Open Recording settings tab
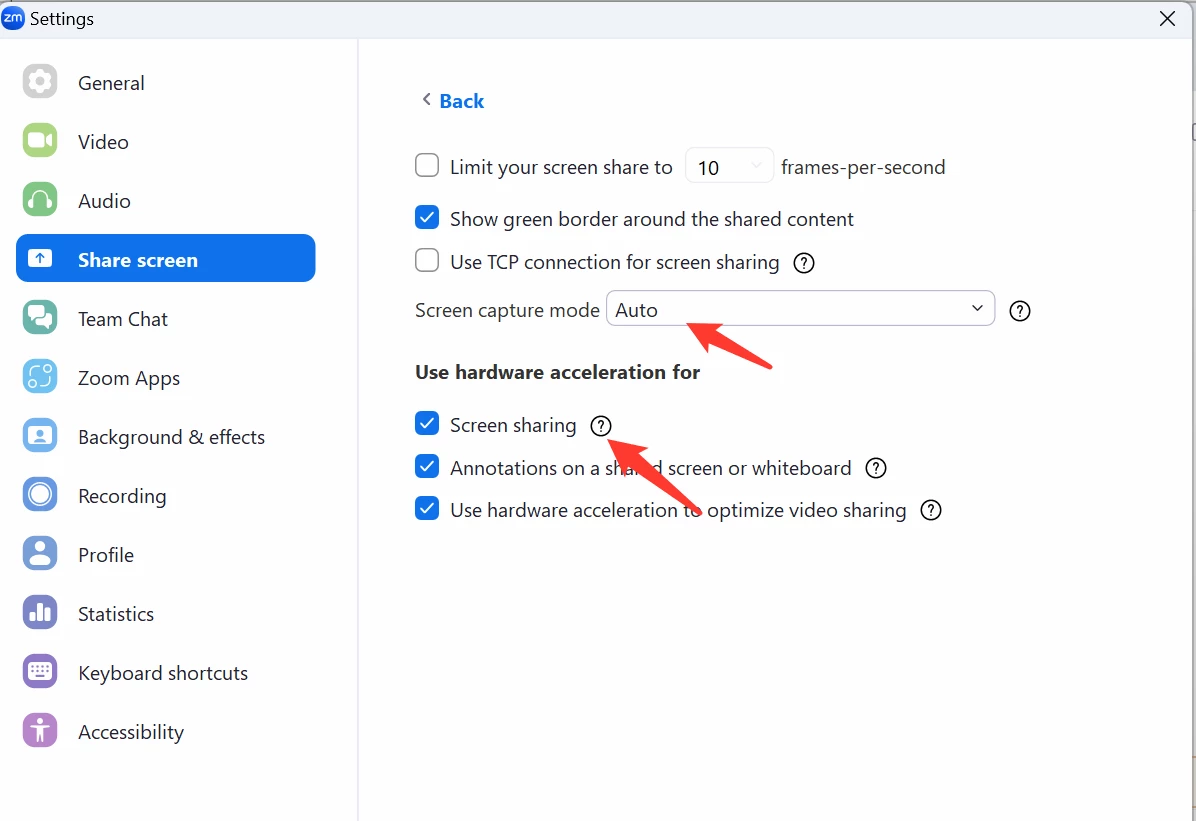1196x821 pixels. click(166, 495)
